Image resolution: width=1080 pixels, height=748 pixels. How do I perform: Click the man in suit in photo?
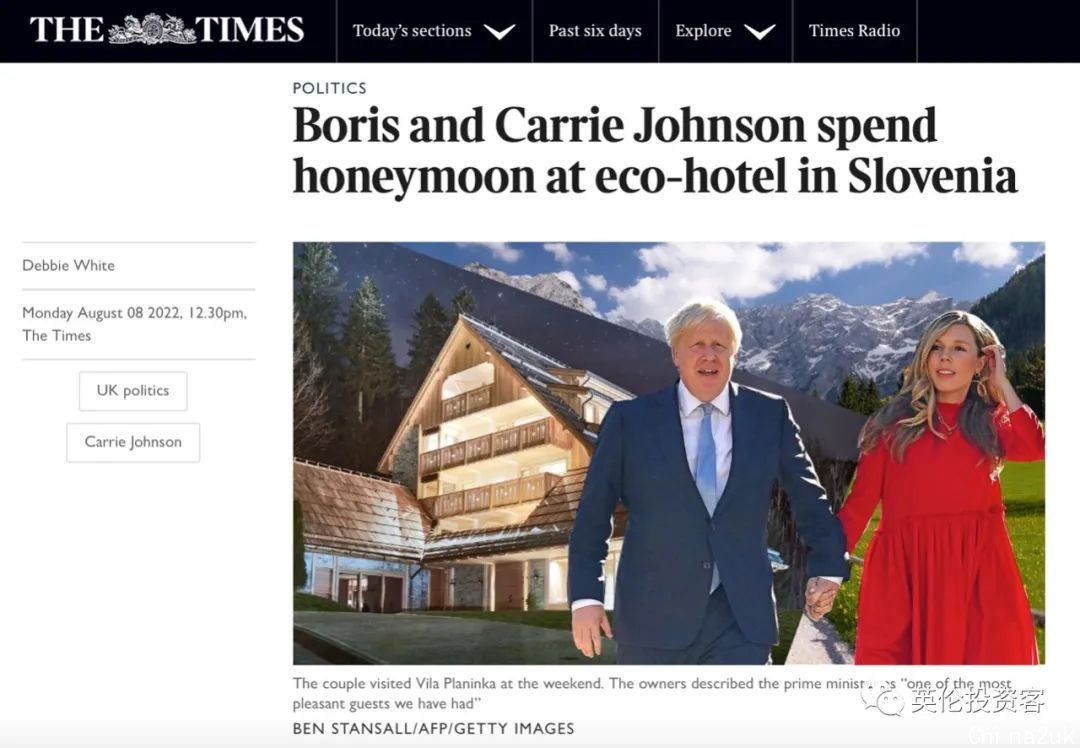[703, 482]
